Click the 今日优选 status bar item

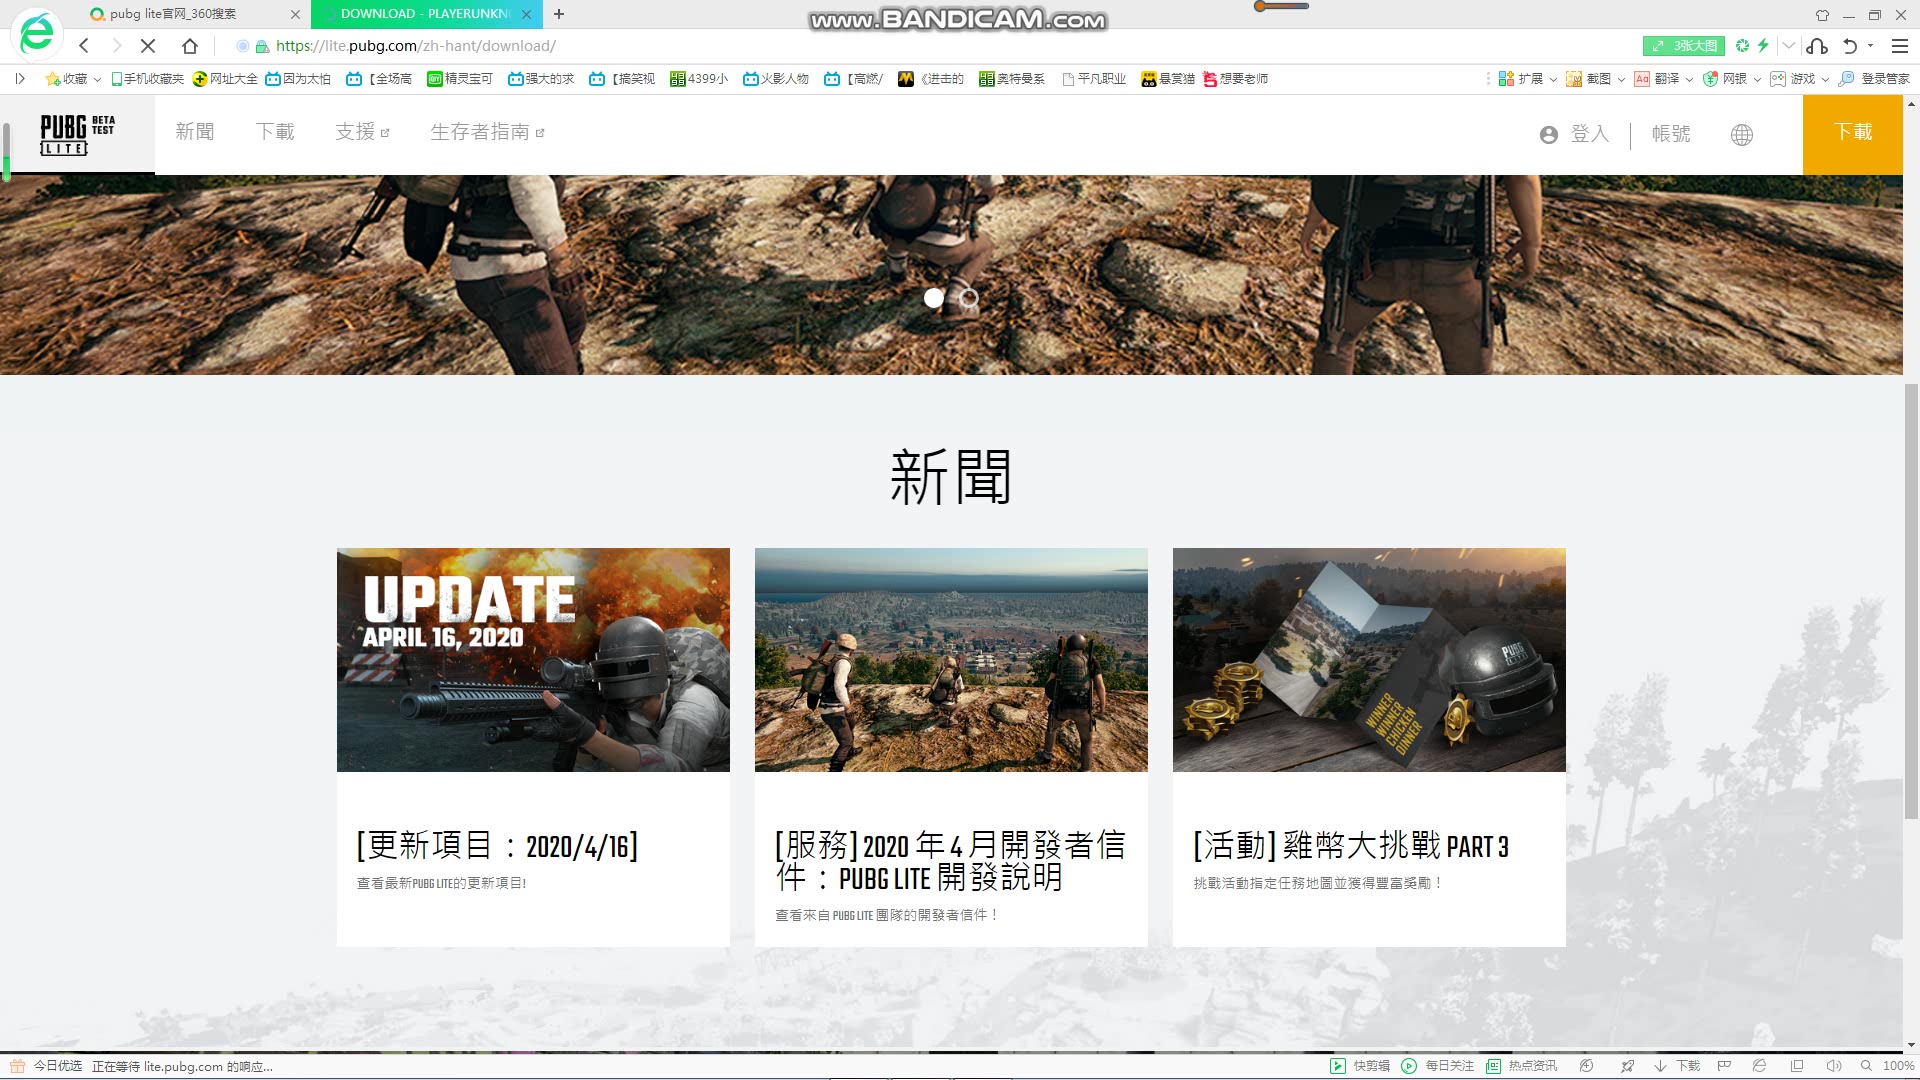pyautogui.click(x=47, y=1066)
